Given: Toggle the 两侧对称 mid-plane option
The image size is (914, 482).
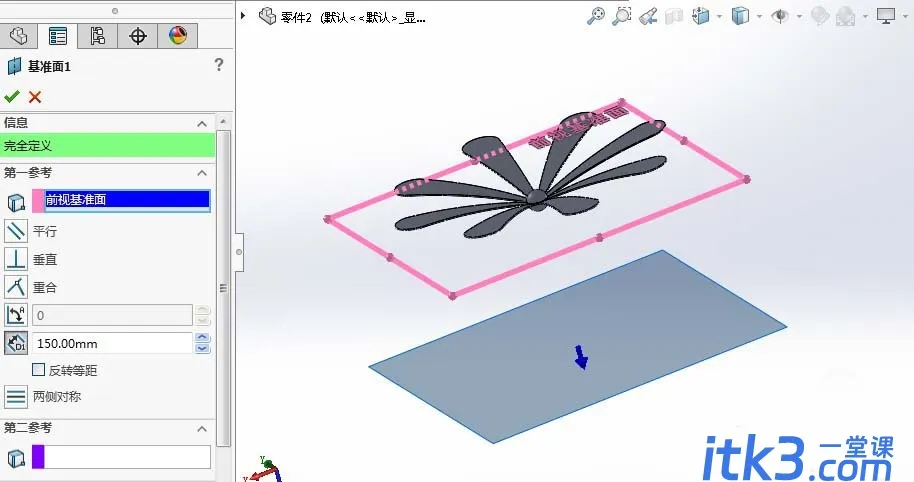Looking at the screenshot, I should tap(16, 397).
